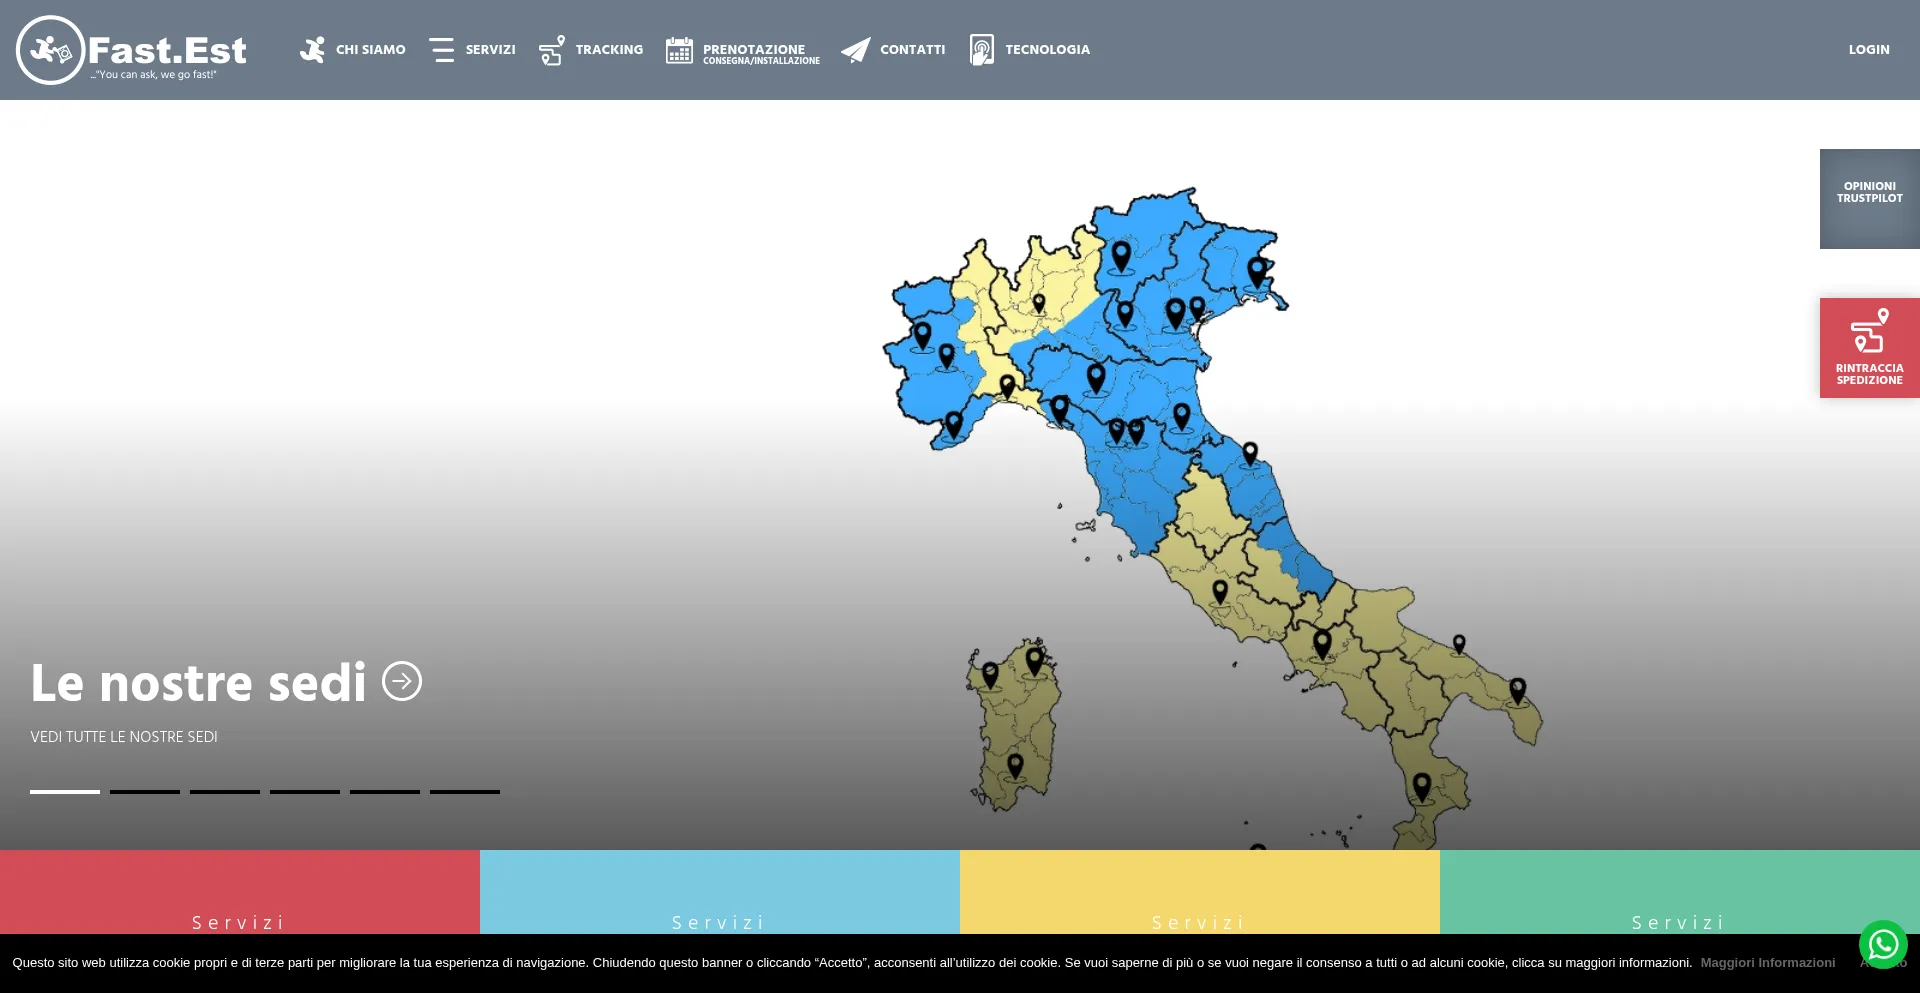Click the running man Chi Siamo icon
Viewport: 1920px width, 993px height.
[313, 50]
